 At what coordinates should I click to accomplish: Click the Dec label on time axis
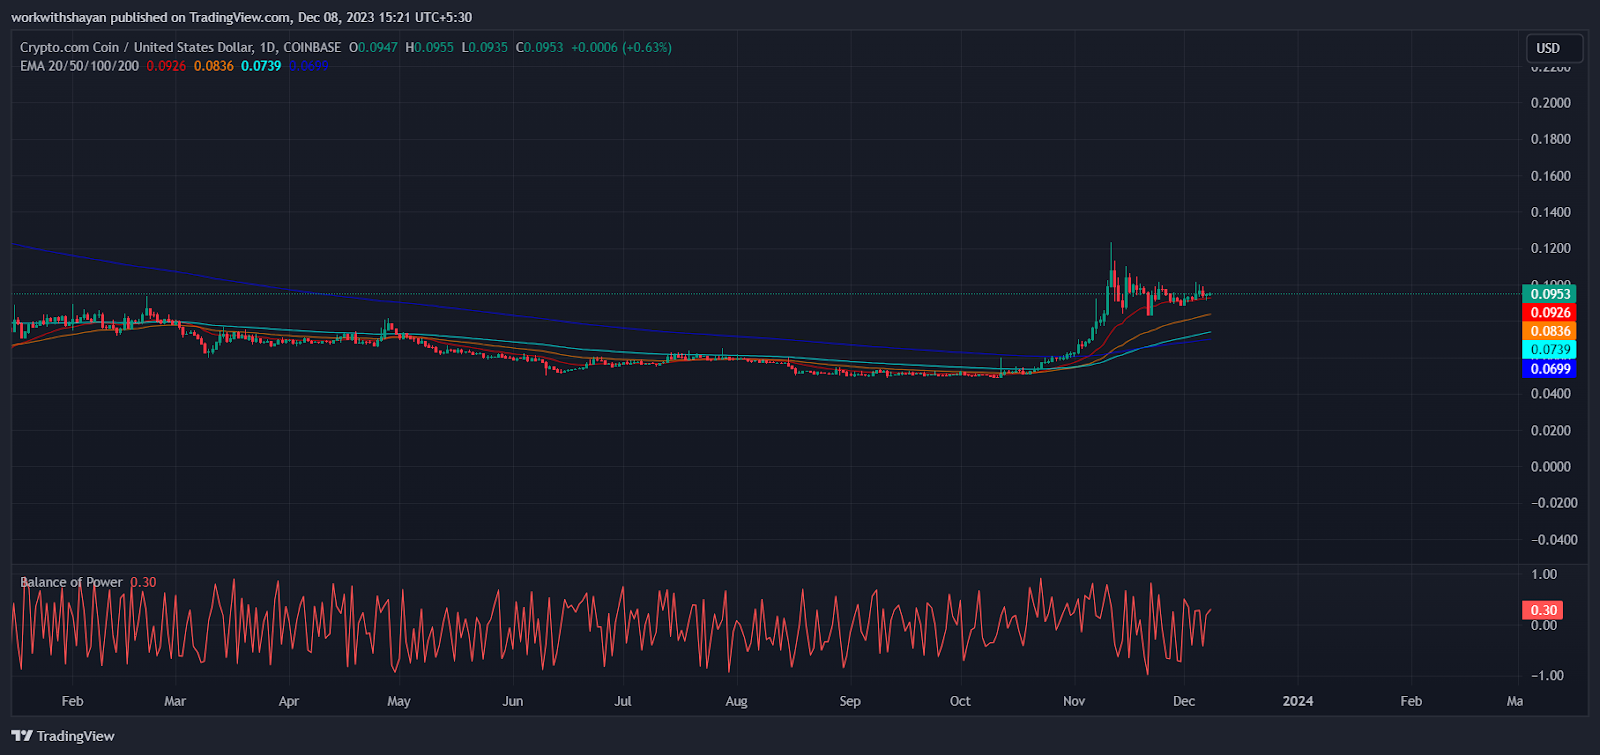[1184, 701]
